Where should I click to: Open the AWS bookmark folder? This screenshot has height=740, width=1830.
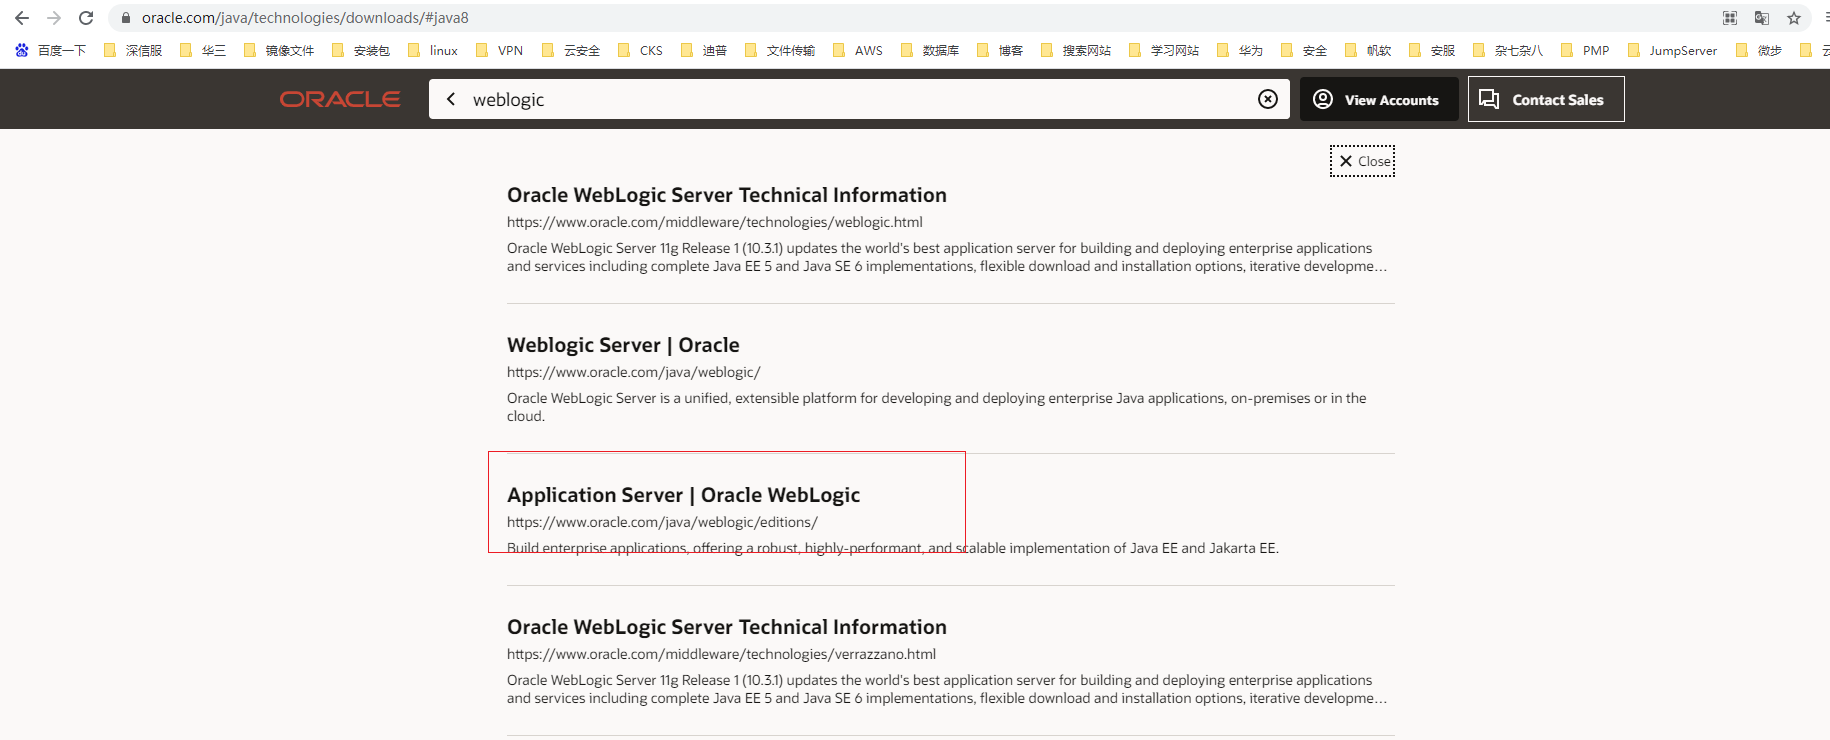(x=858, y=50)
